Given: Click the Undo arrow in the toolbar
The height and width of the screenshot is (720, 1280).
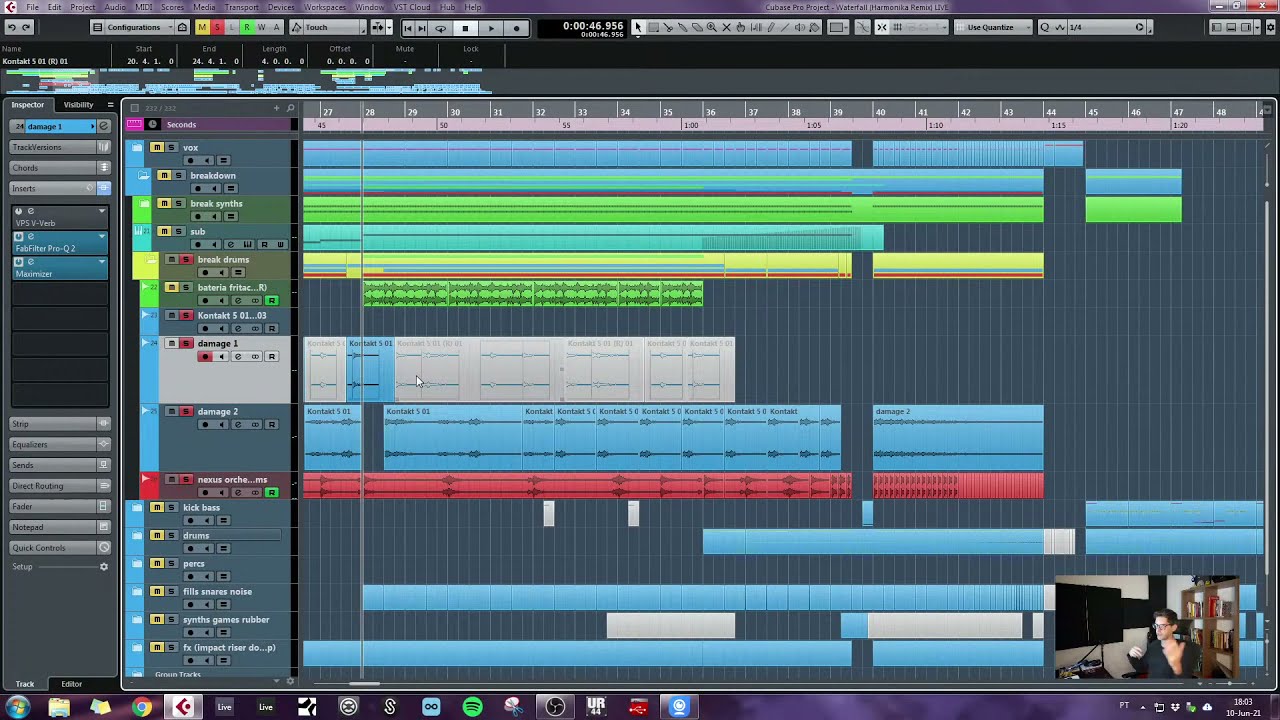Looking at the screenshot, I should click(11, 27).
